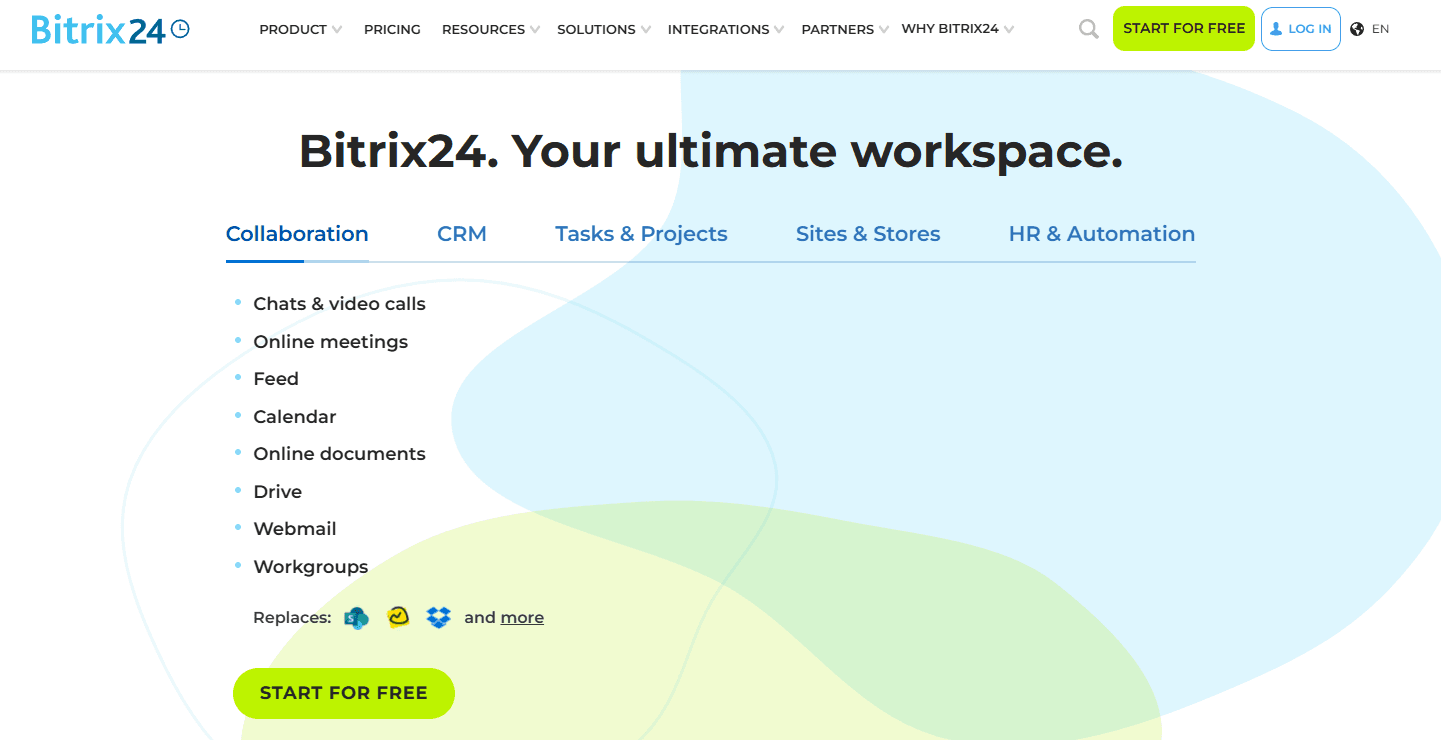The width and height of the screenshot is (1441, 740).
Task: Select the HR & Automation tab
Action: pos(1102,234)
